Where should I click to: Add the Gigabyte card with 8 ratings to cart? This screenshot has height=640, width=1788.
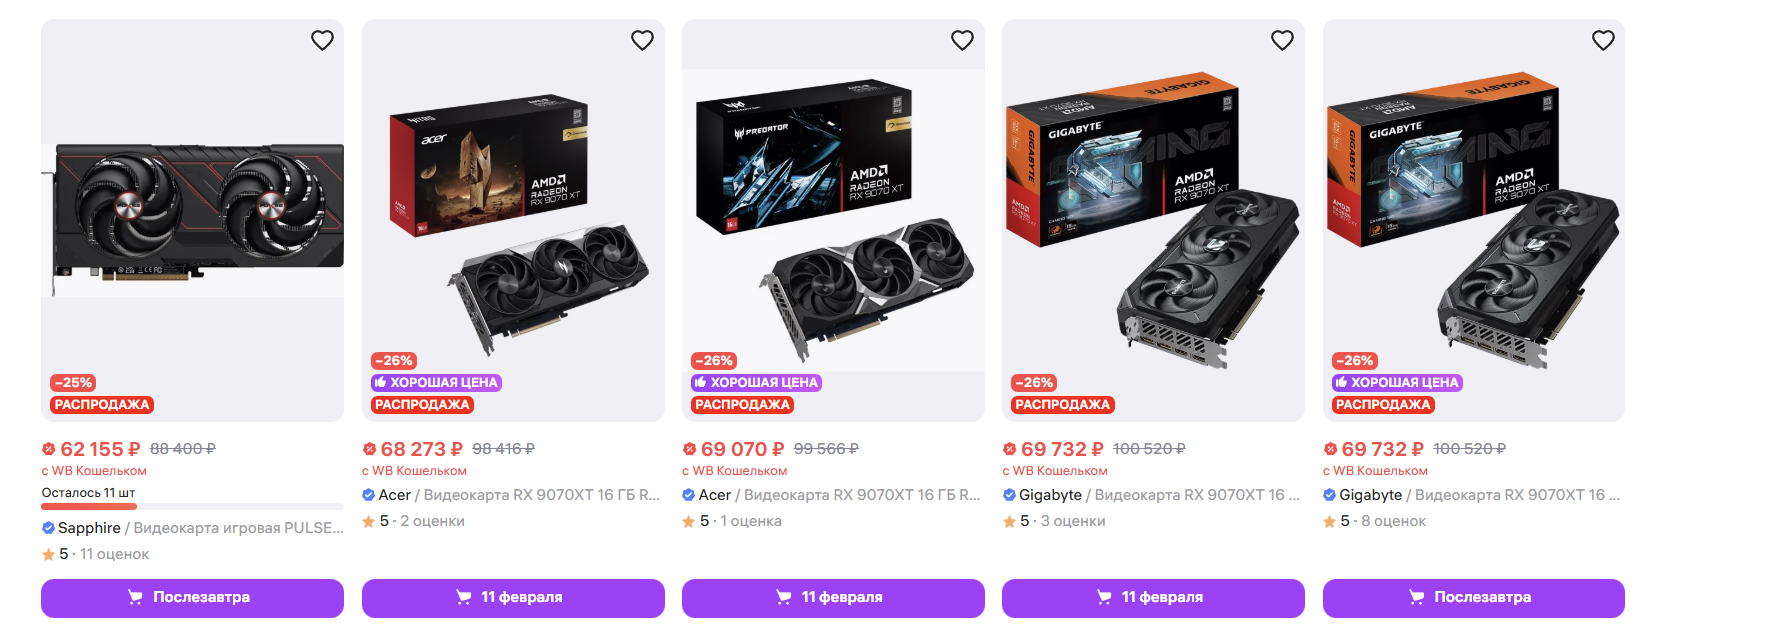1473,597
